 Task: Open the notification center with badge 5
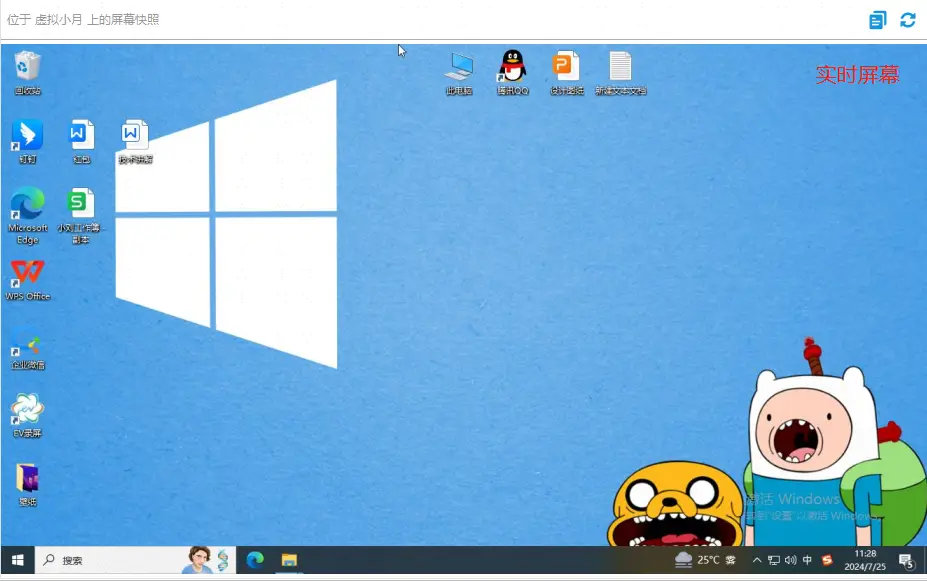906,560
